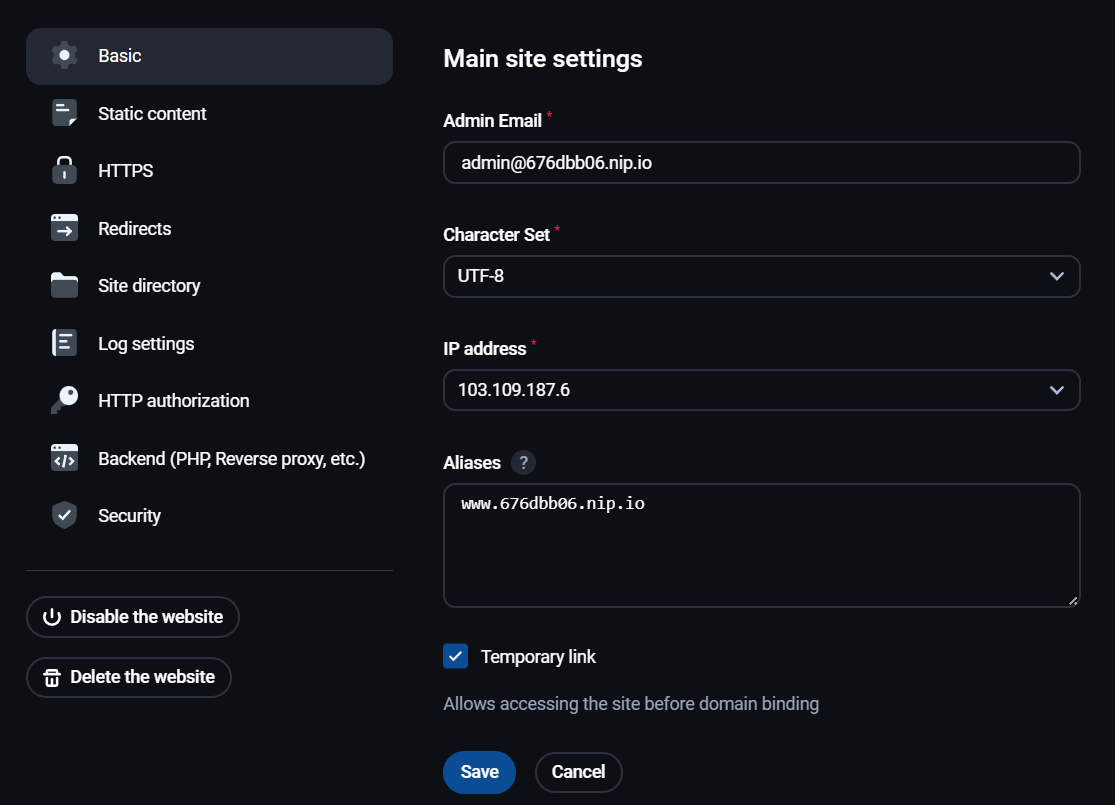Click the HTTPS padlock icon
1115x805 pixels.
pos(64,171)
